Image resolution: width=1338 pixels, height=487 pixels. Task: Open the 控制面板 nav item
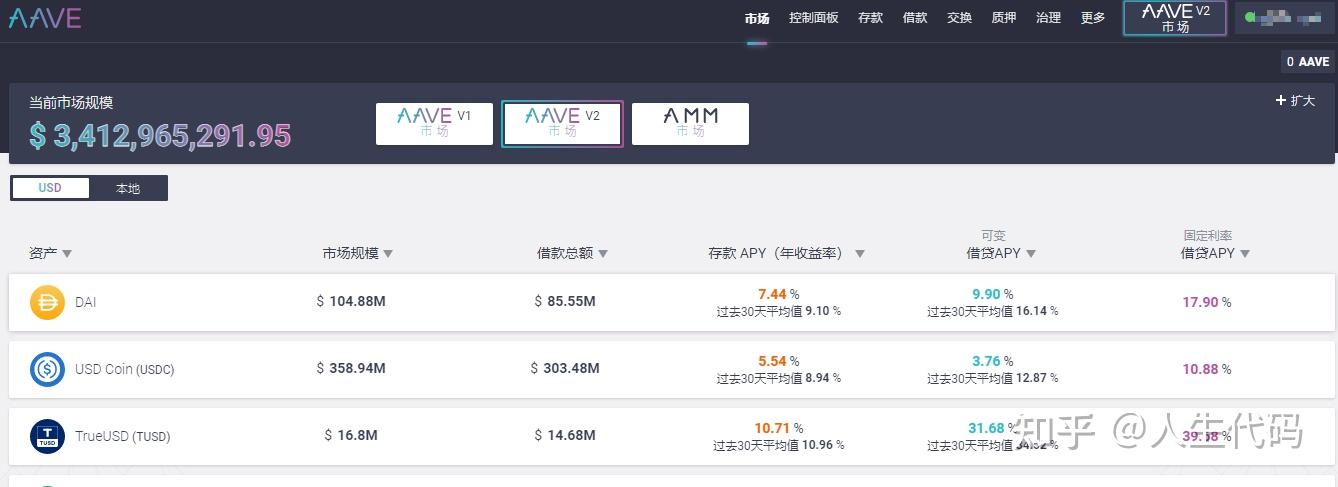(814, 18)
